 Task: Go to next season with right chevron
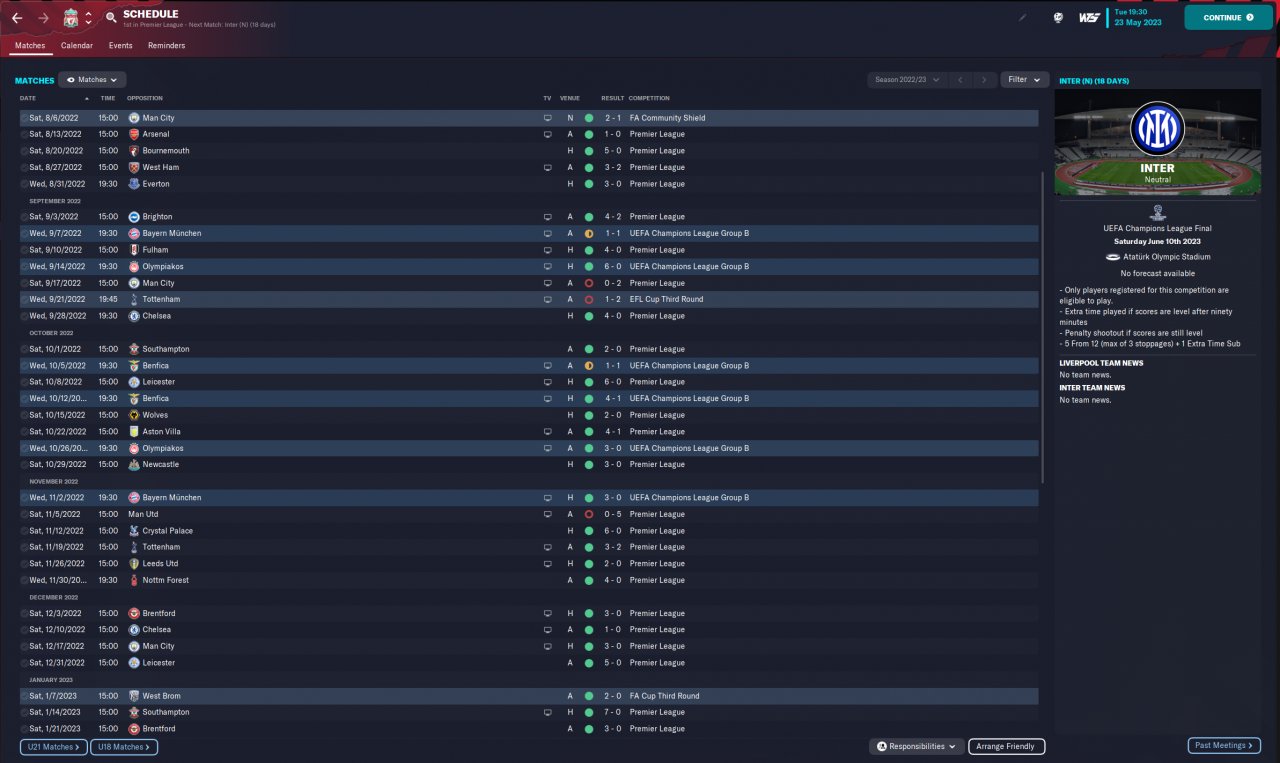coord(984,79)
